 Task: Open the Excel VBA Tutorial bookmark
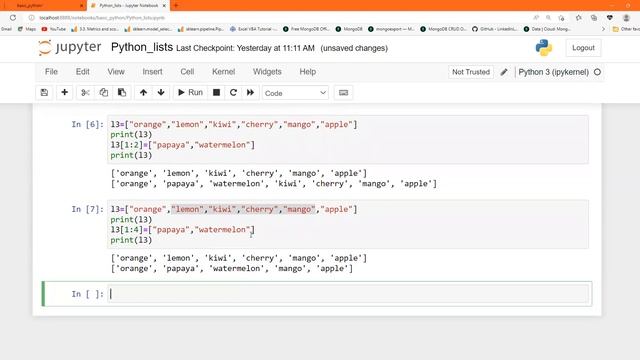click(253, 29)
